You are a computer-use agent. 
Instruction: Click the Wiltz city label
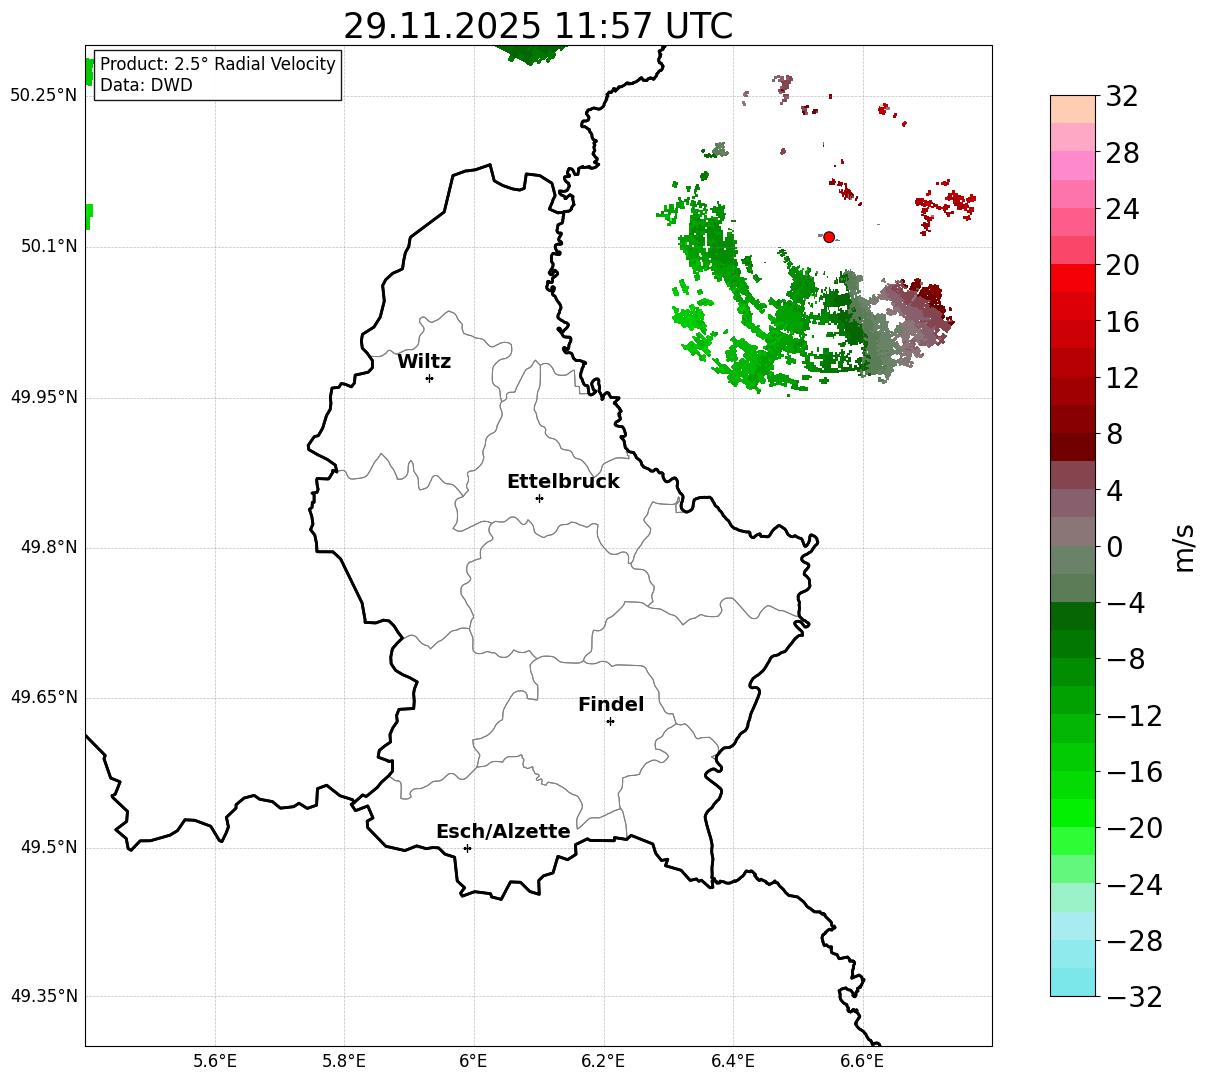[x=424, y=362]
